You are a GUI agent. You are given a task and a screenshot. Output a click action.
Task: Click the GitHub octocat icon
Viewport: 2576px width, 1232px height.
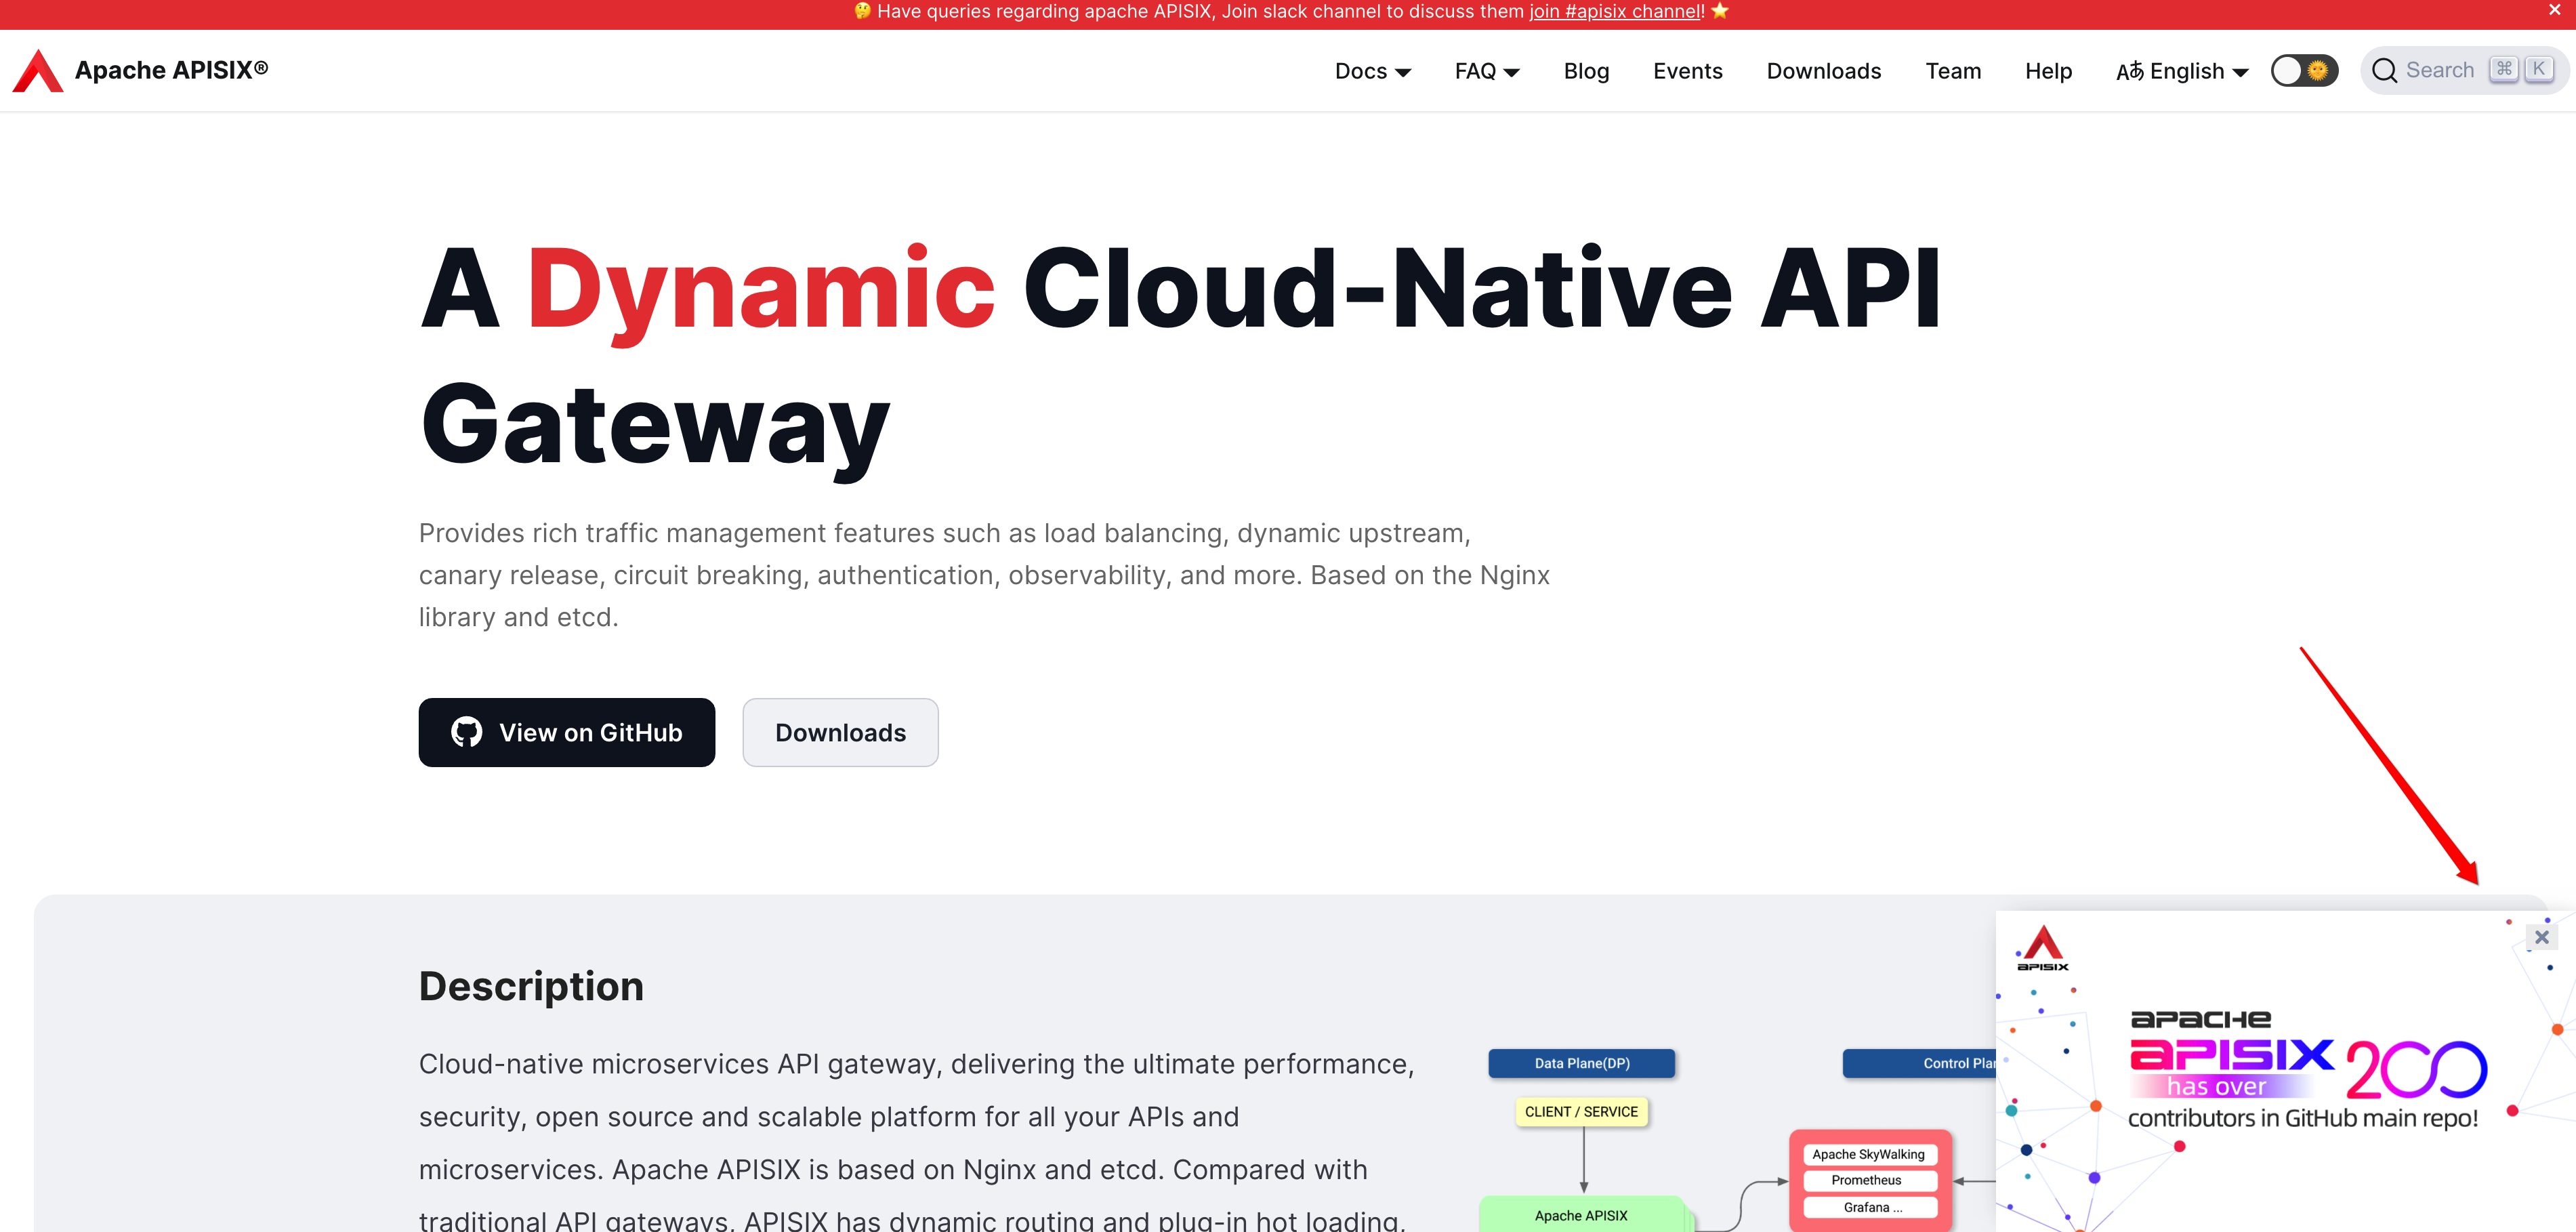click(466, 733)
